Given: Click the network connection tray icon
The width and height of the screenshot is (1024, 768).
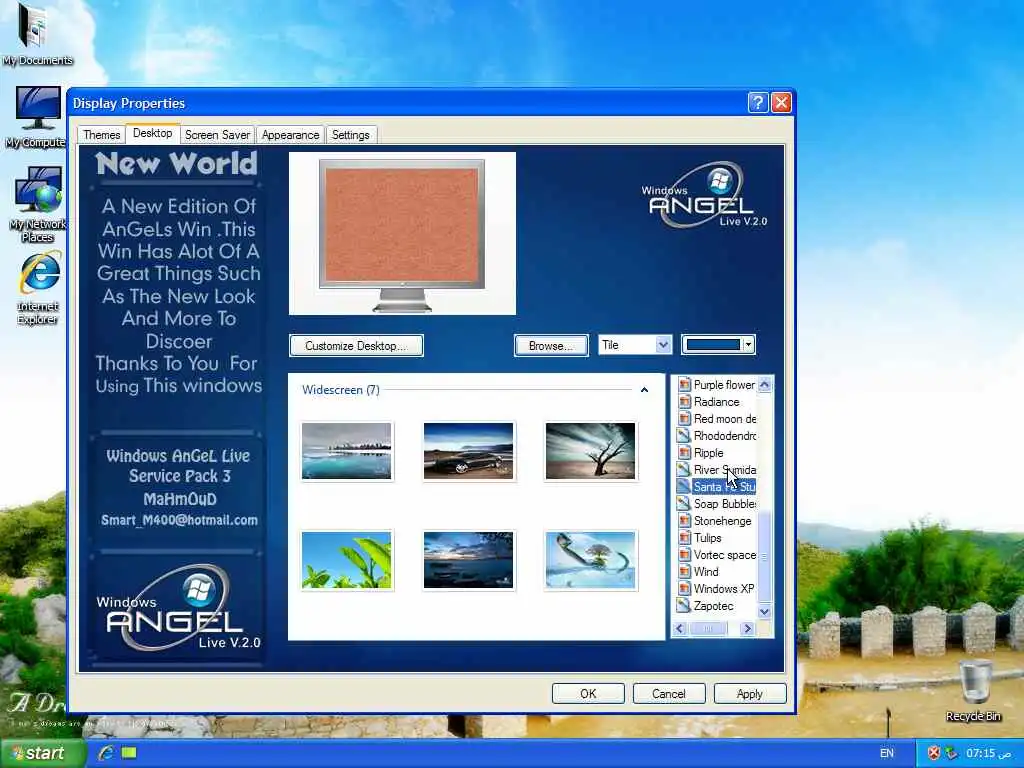Looking at the screenshot, I should coord(952,753).
